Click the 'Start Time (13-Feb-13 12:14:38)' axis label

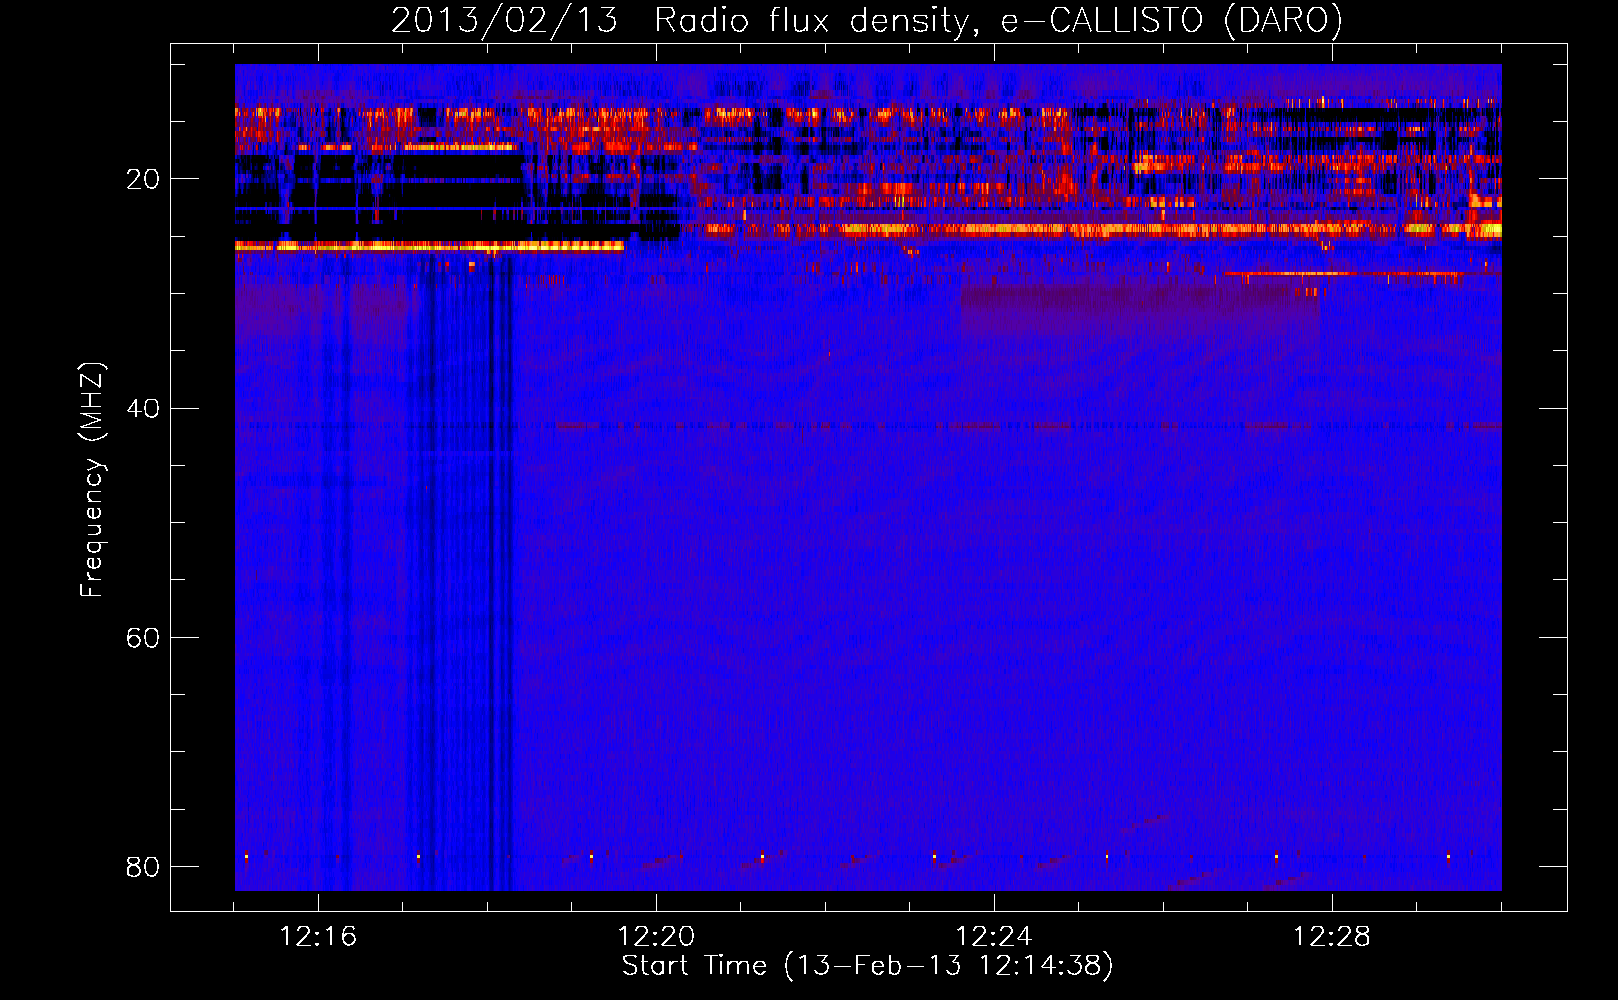tap(867, 966)
